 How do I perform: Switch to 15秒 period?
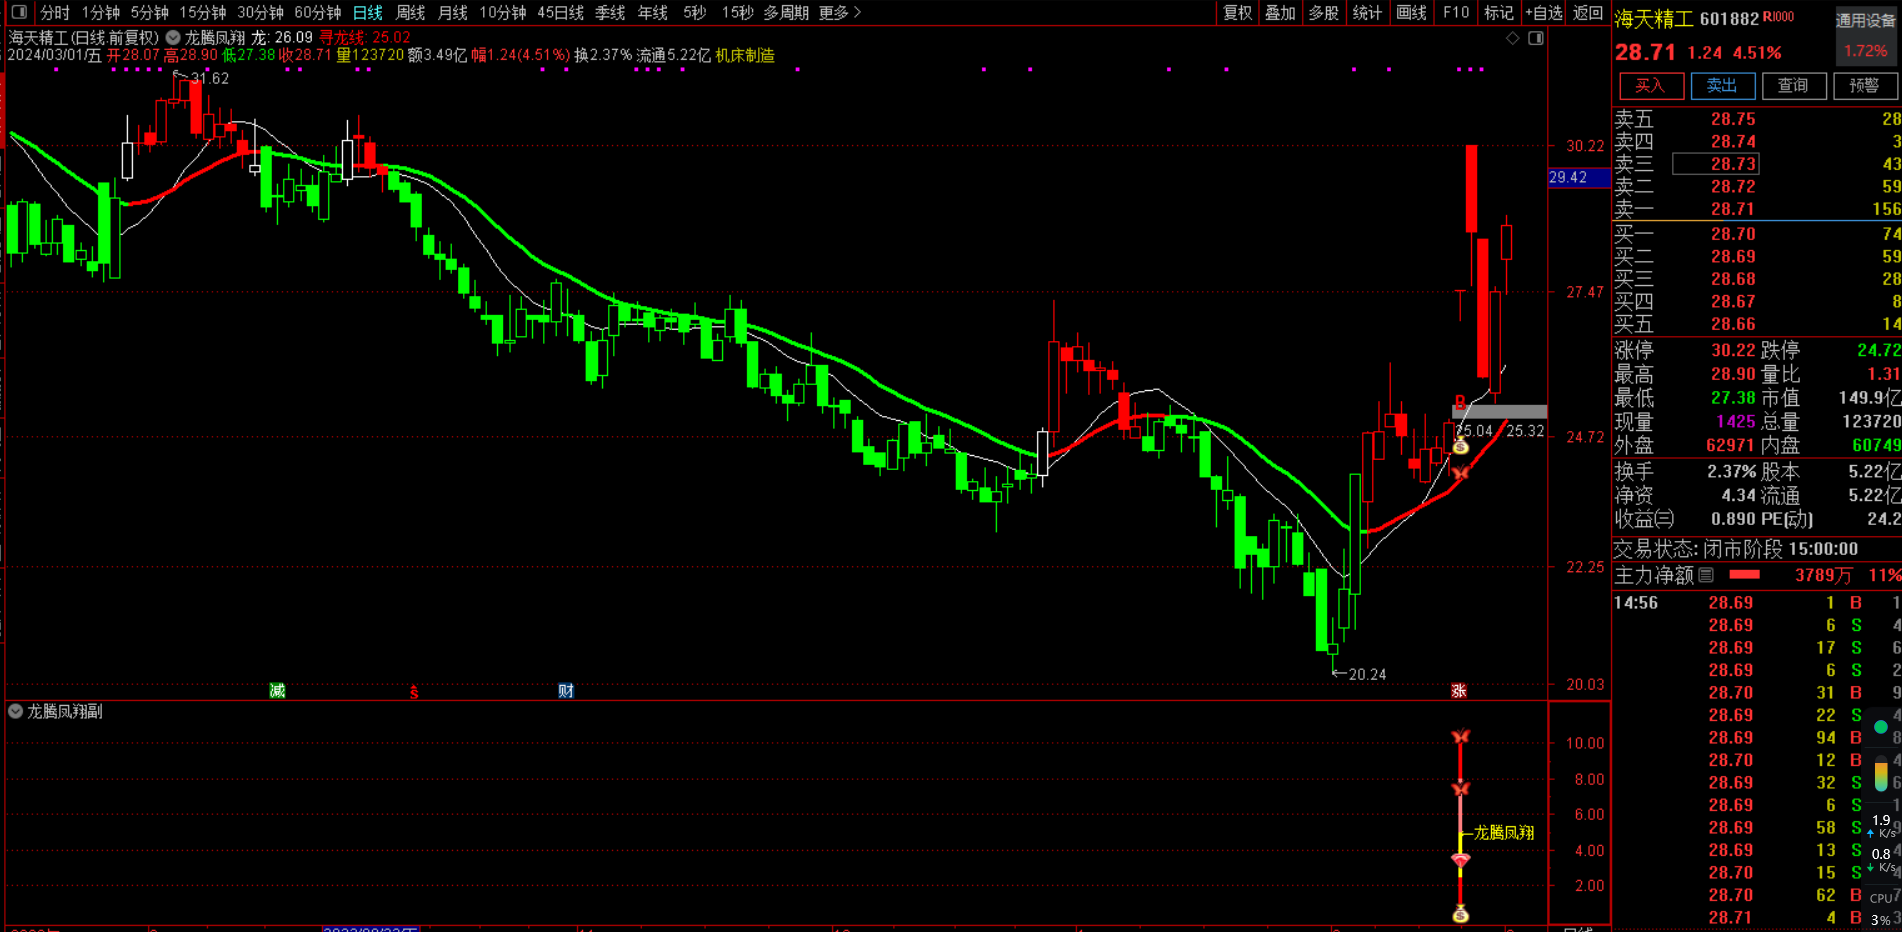738,12
